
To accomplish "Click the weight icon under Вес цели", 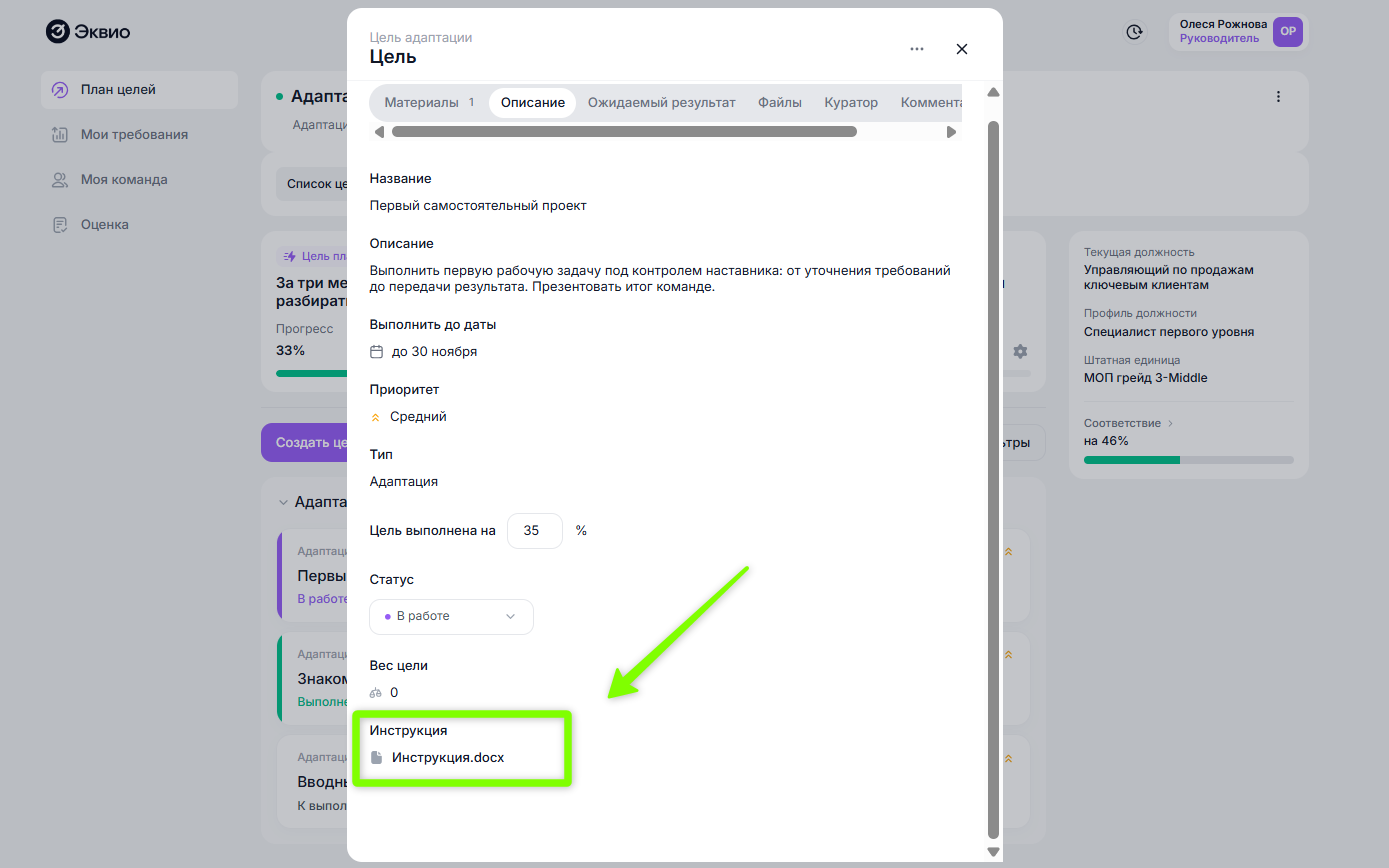I will coord(376,692).
